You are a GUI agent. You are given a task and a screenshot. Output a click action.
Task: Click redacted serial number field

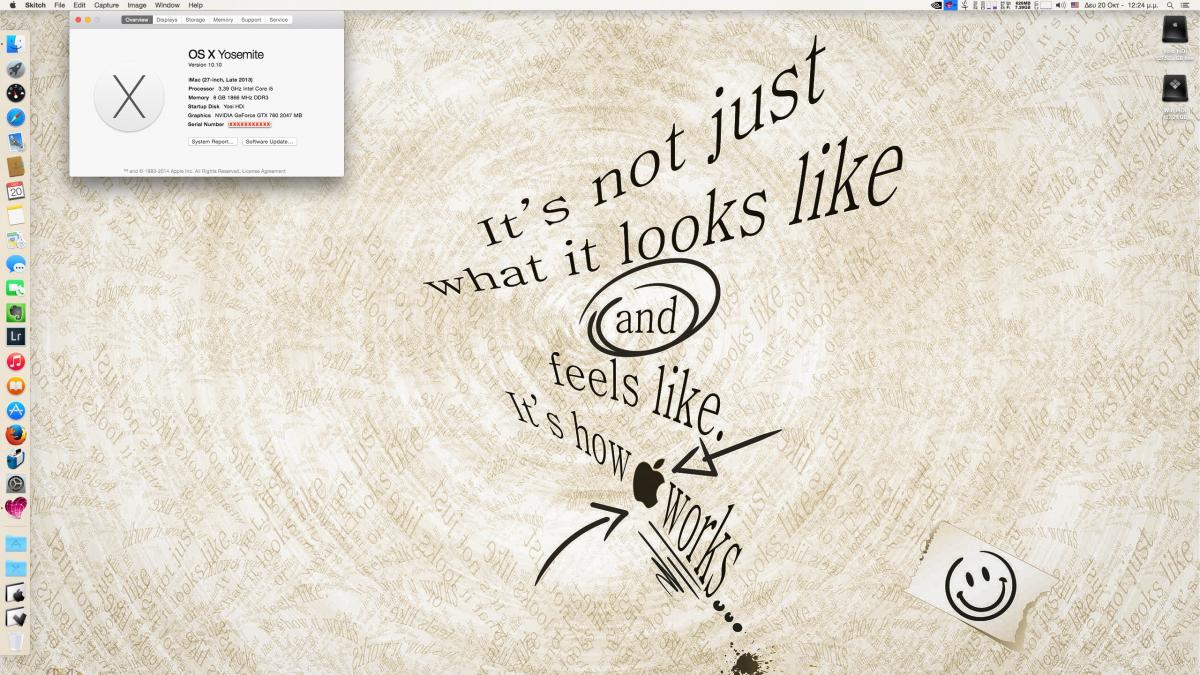(x=249, y=124)
